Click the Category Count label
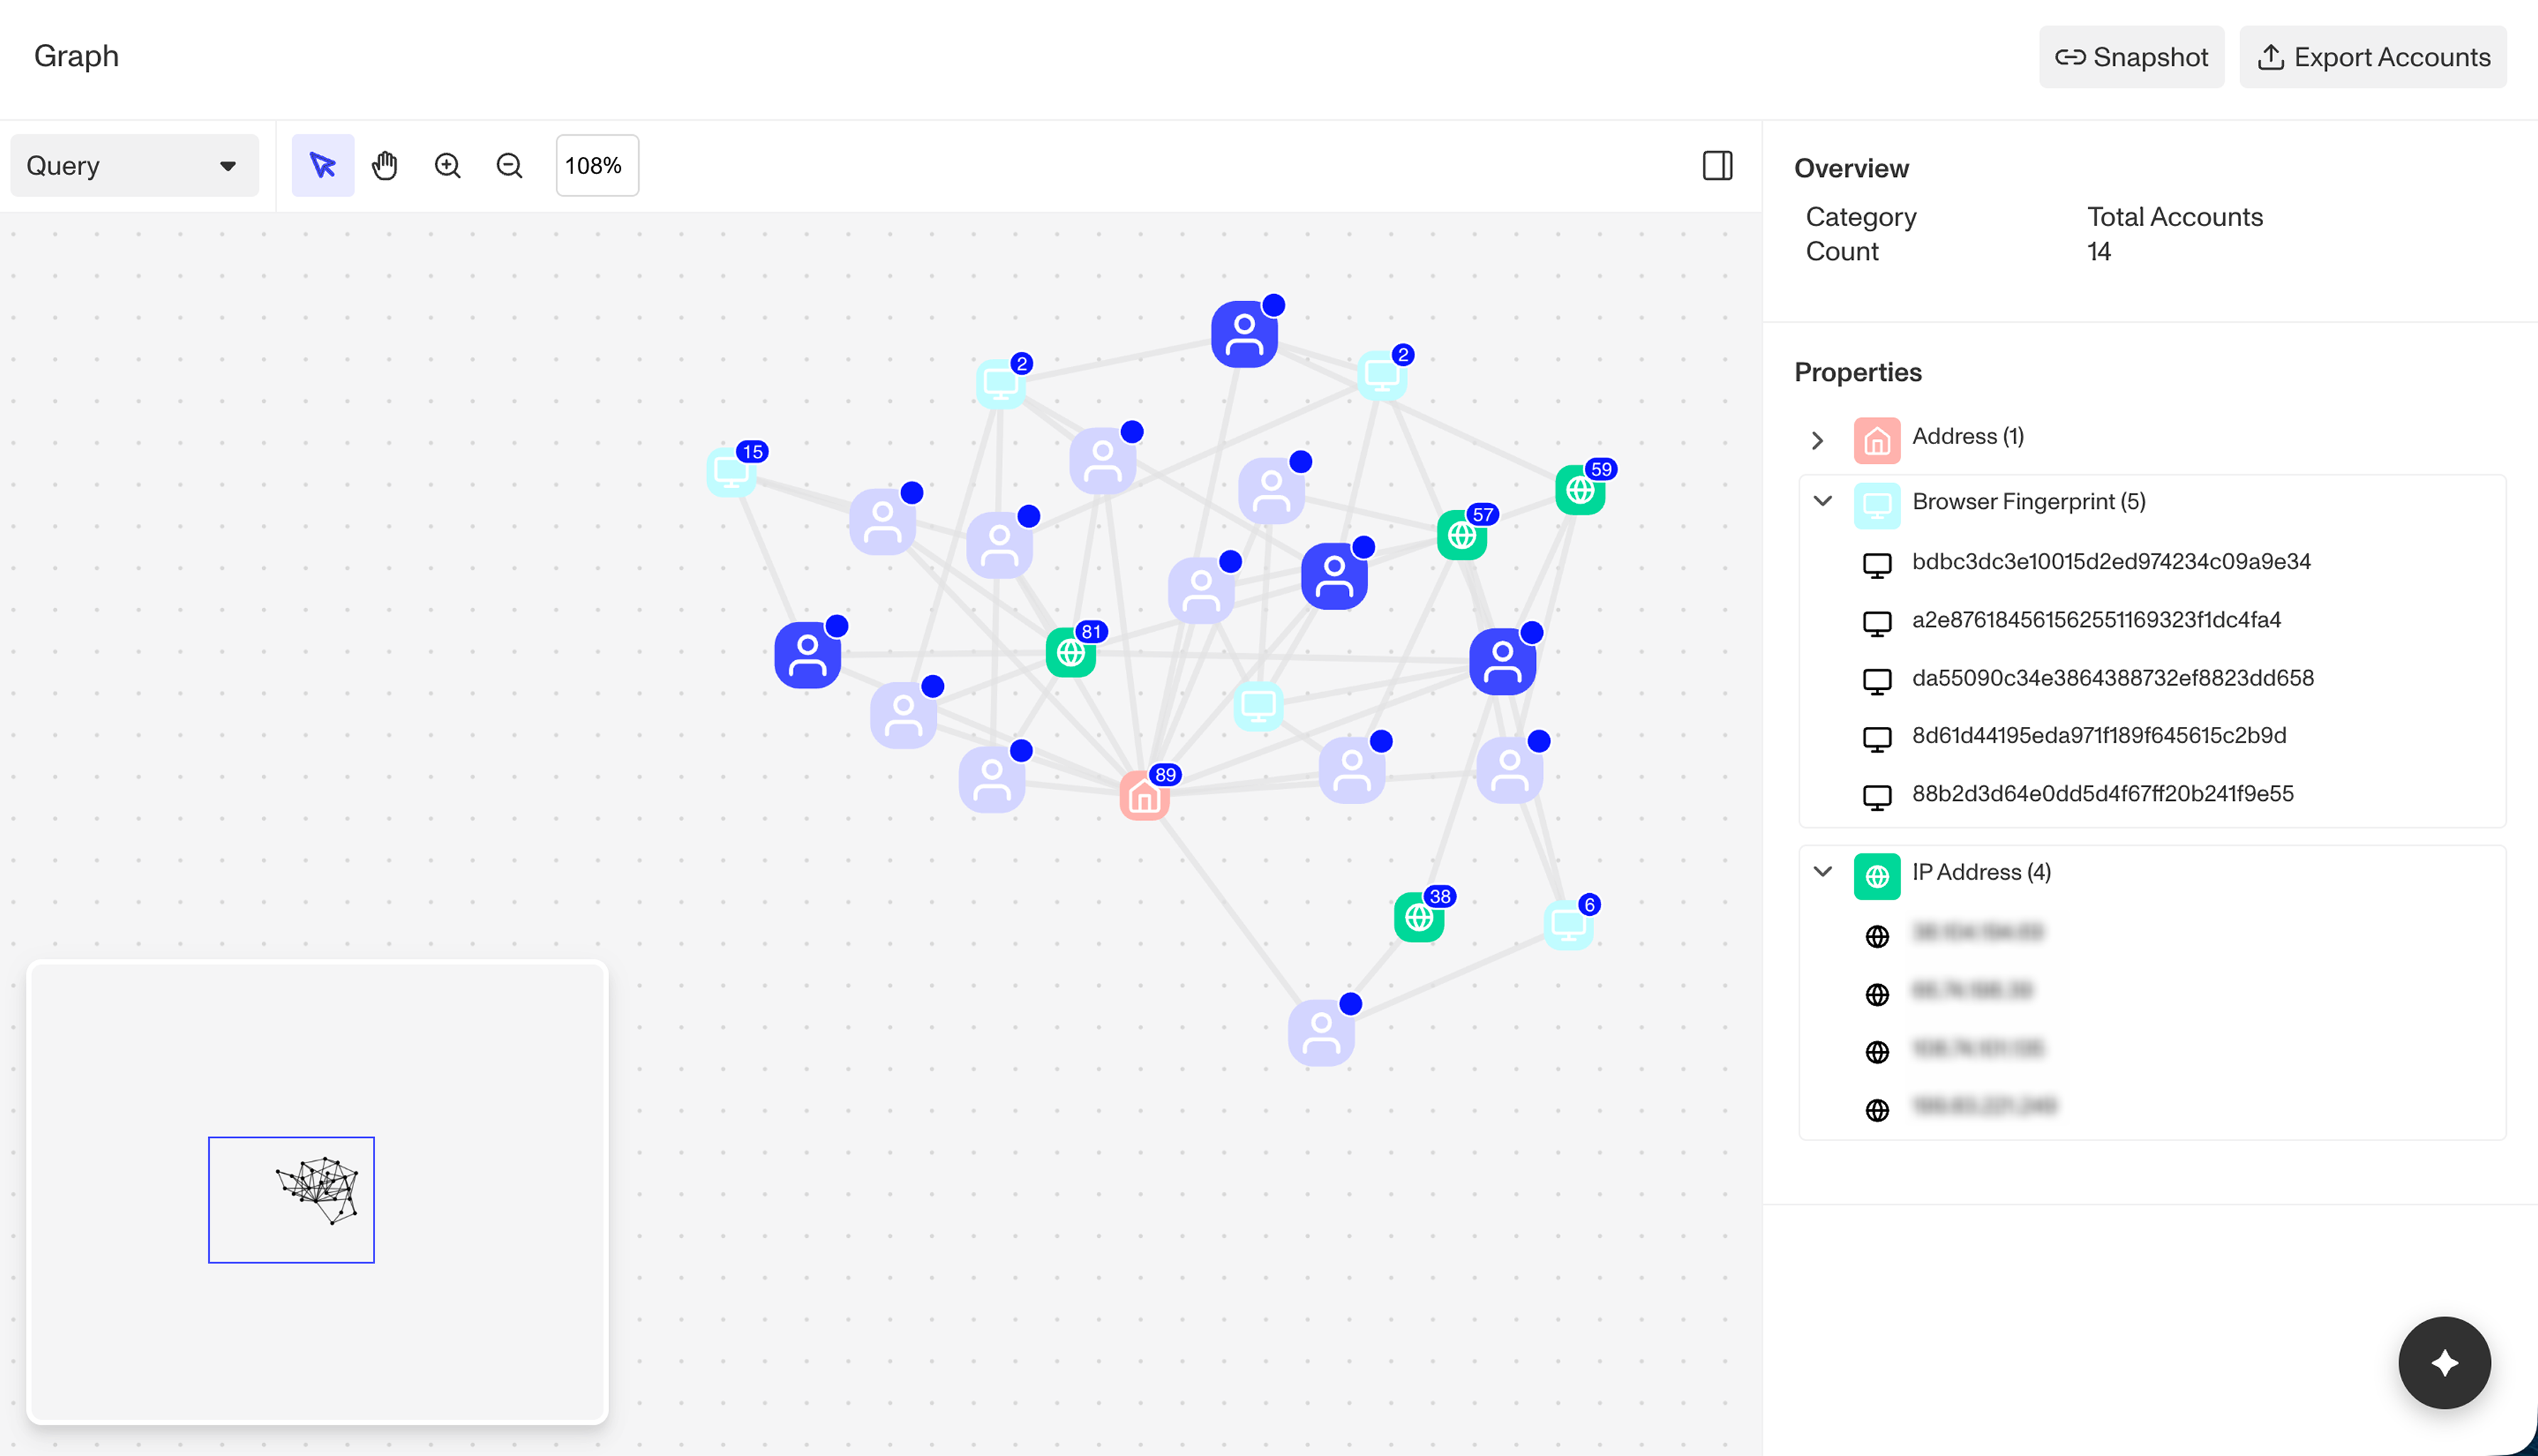 pos(1861,234)
